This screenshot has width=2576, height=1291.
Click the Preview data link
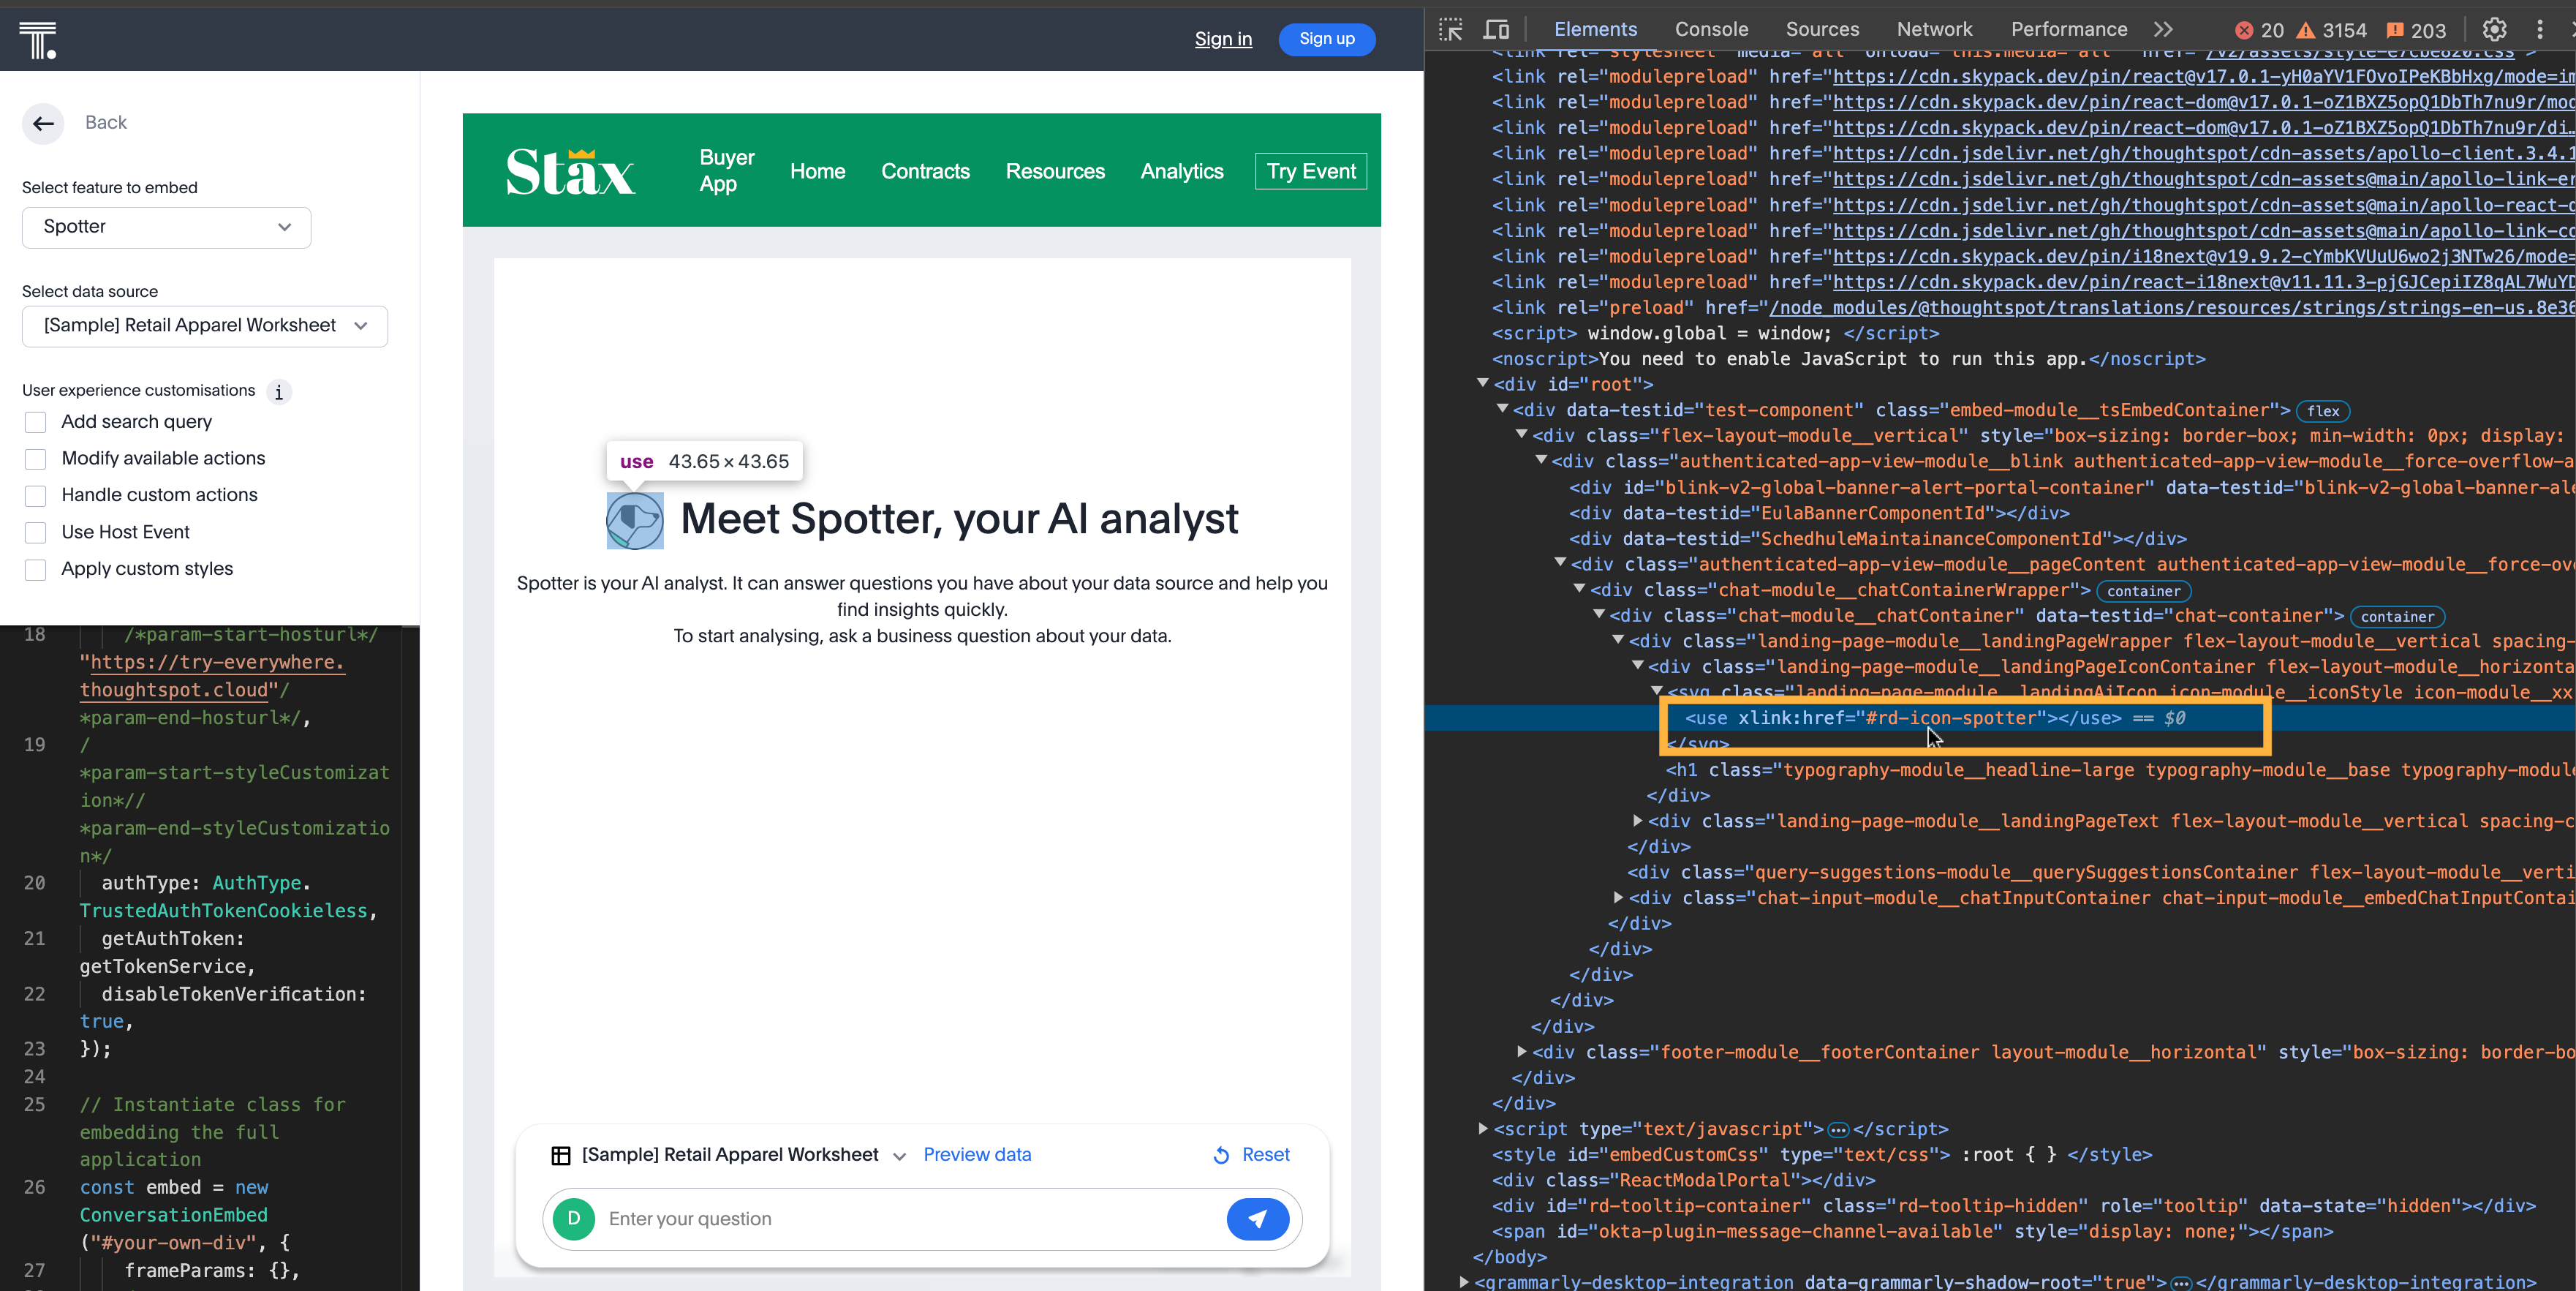977,1155
